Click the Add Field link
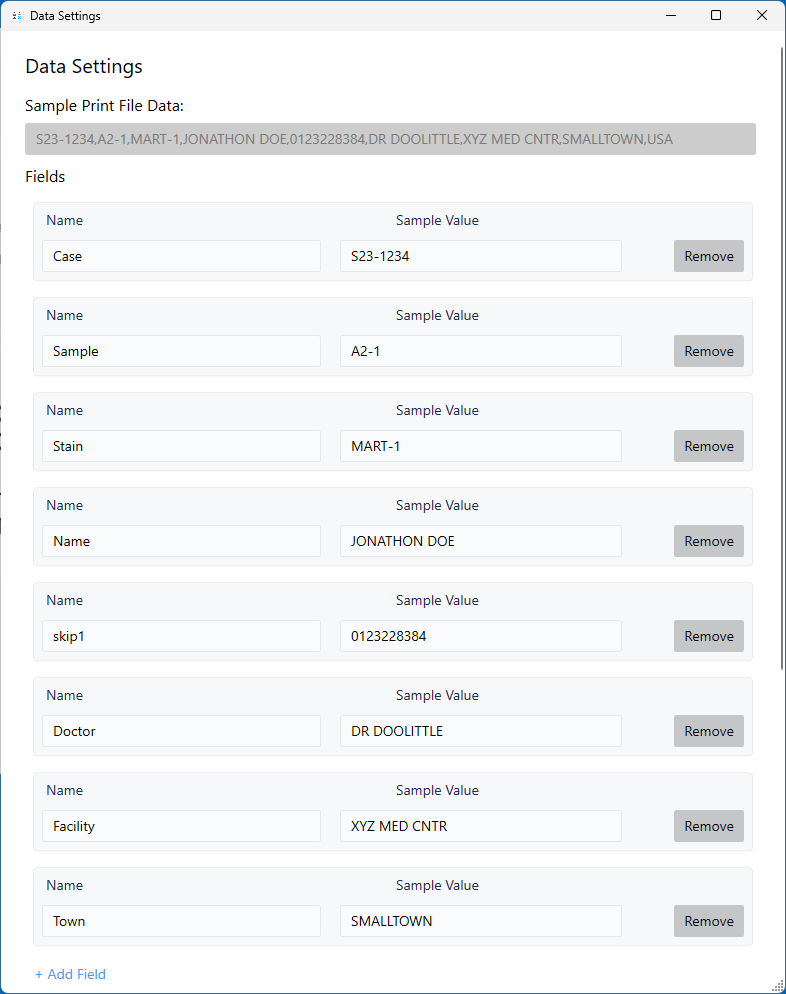The height and width of the screenshot is (994, 786). 70,974
